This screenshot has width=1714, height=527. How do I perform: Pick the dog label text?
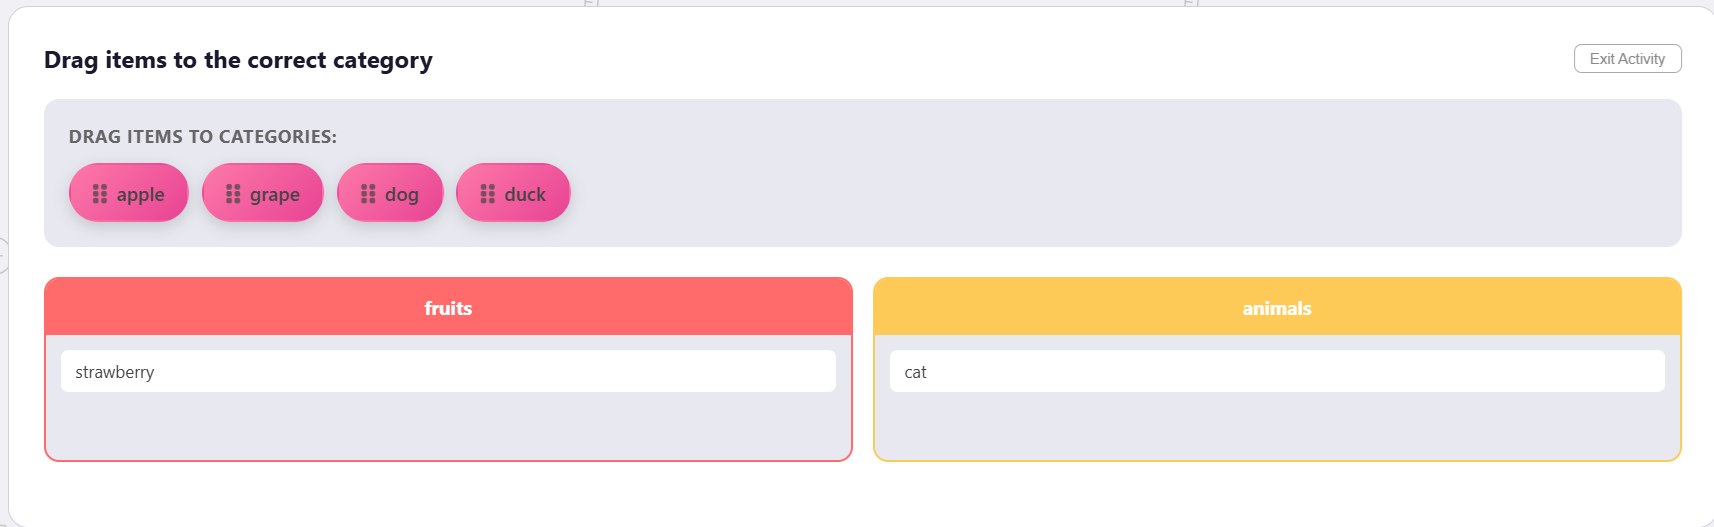click(x=401, y=194)
